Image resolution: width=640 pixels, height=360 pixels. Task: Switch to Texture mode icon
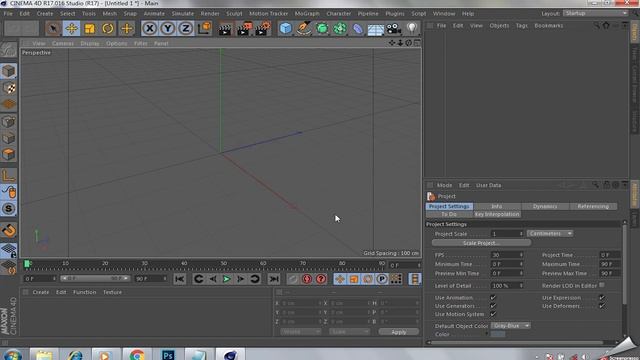[x=9, y=88]
